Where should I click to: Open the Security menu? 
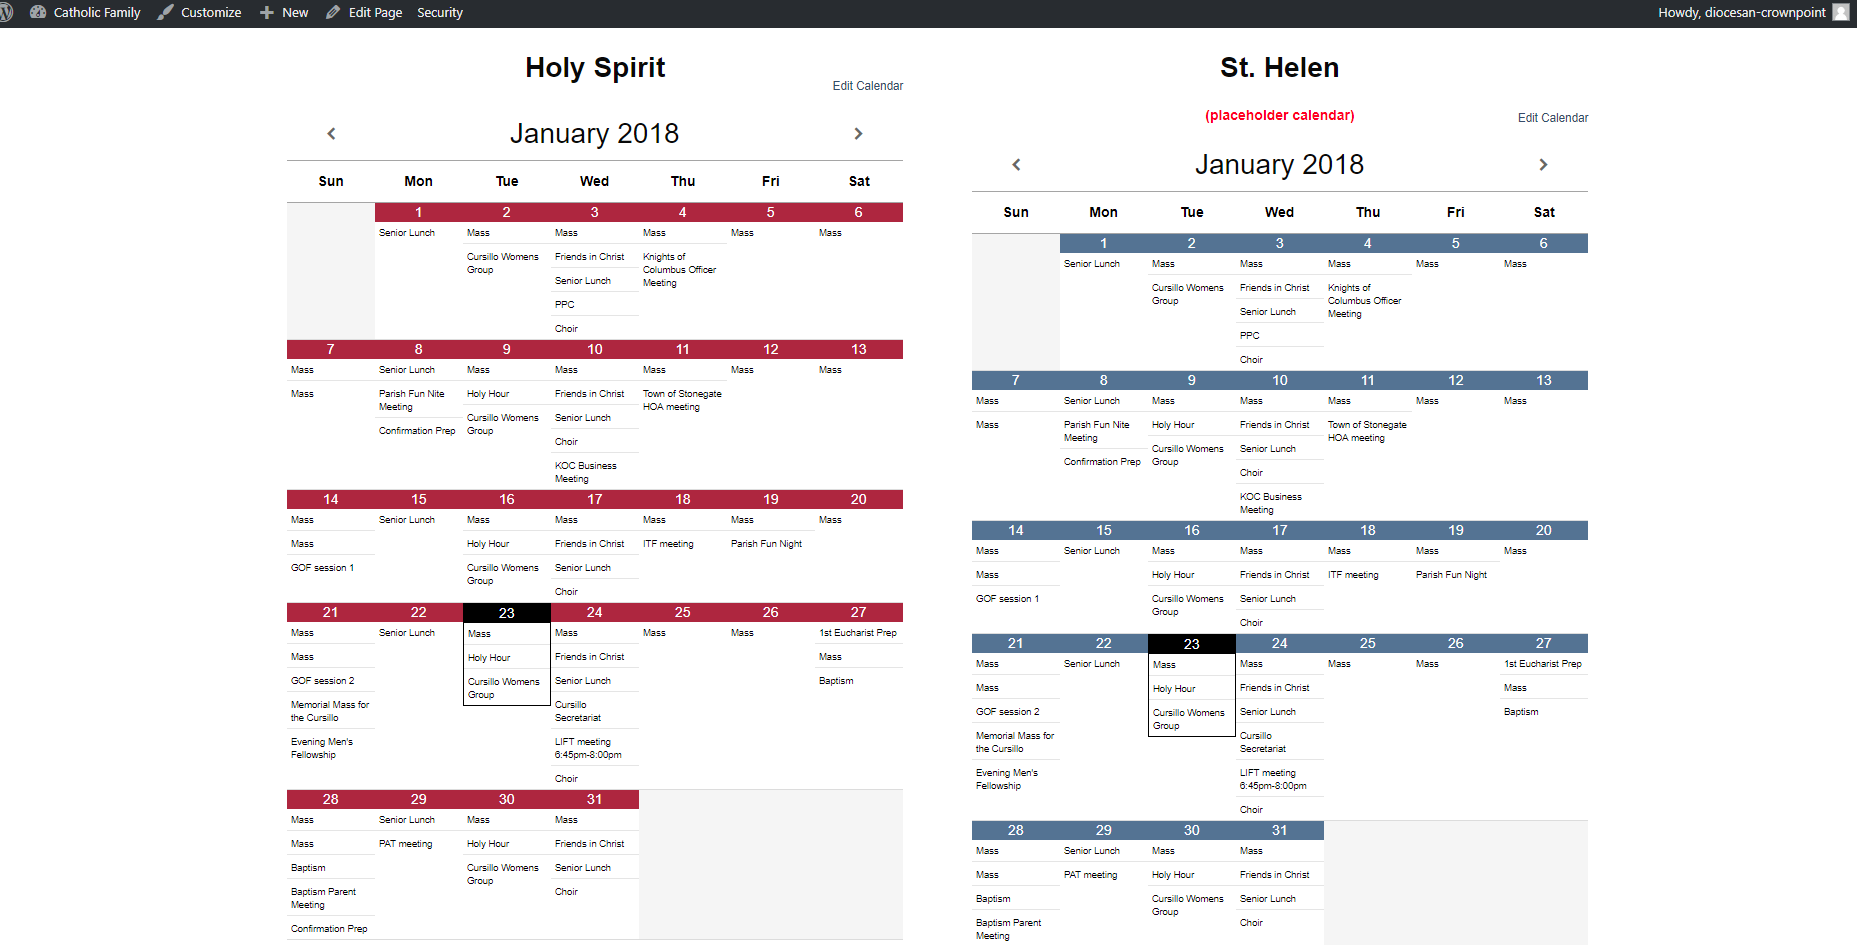439,13
